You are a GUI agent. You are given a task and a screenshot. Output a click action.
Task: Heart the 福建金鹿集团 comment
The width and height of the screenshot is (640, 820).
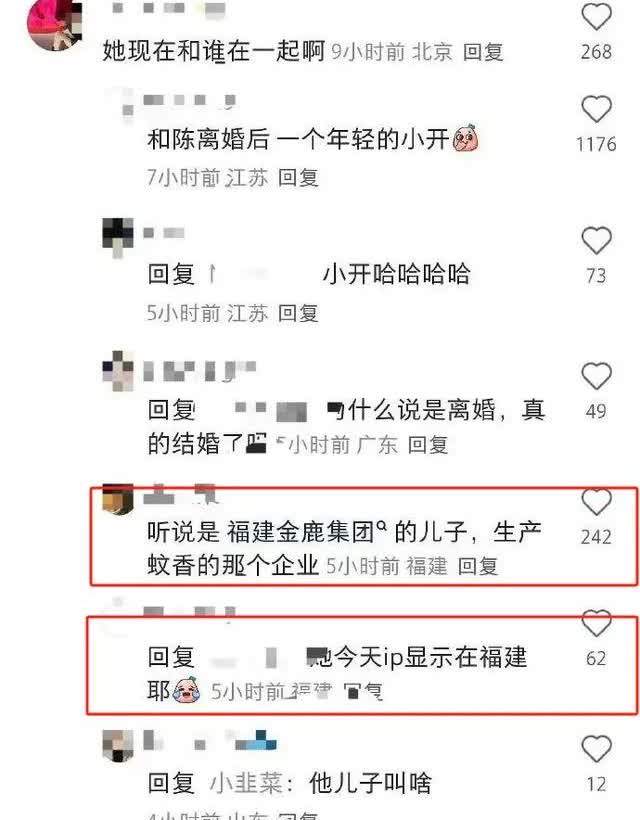tap(596, 502)
